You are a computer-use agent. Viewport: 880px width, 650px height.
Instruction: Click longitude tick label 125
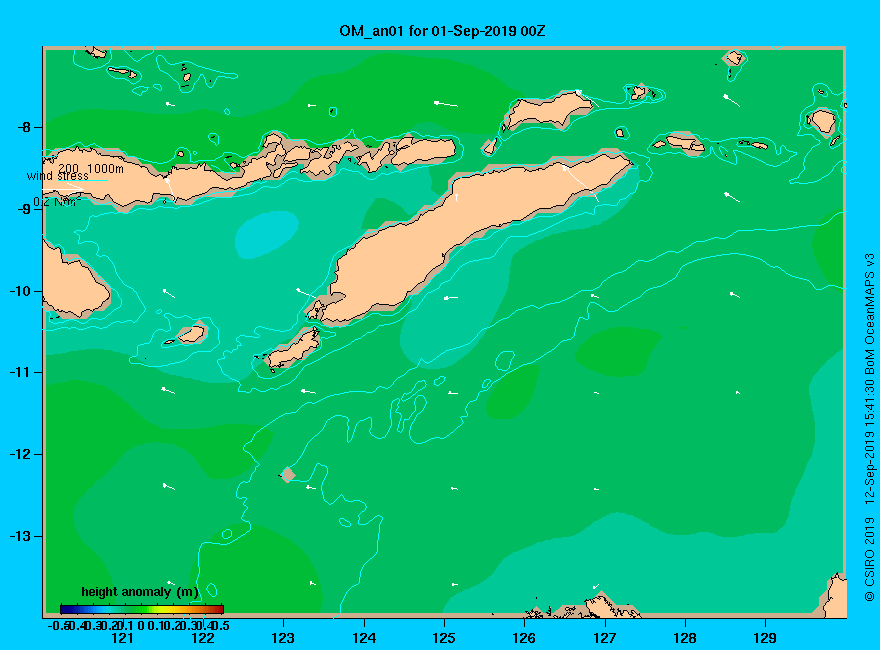[x=444, y=638]
